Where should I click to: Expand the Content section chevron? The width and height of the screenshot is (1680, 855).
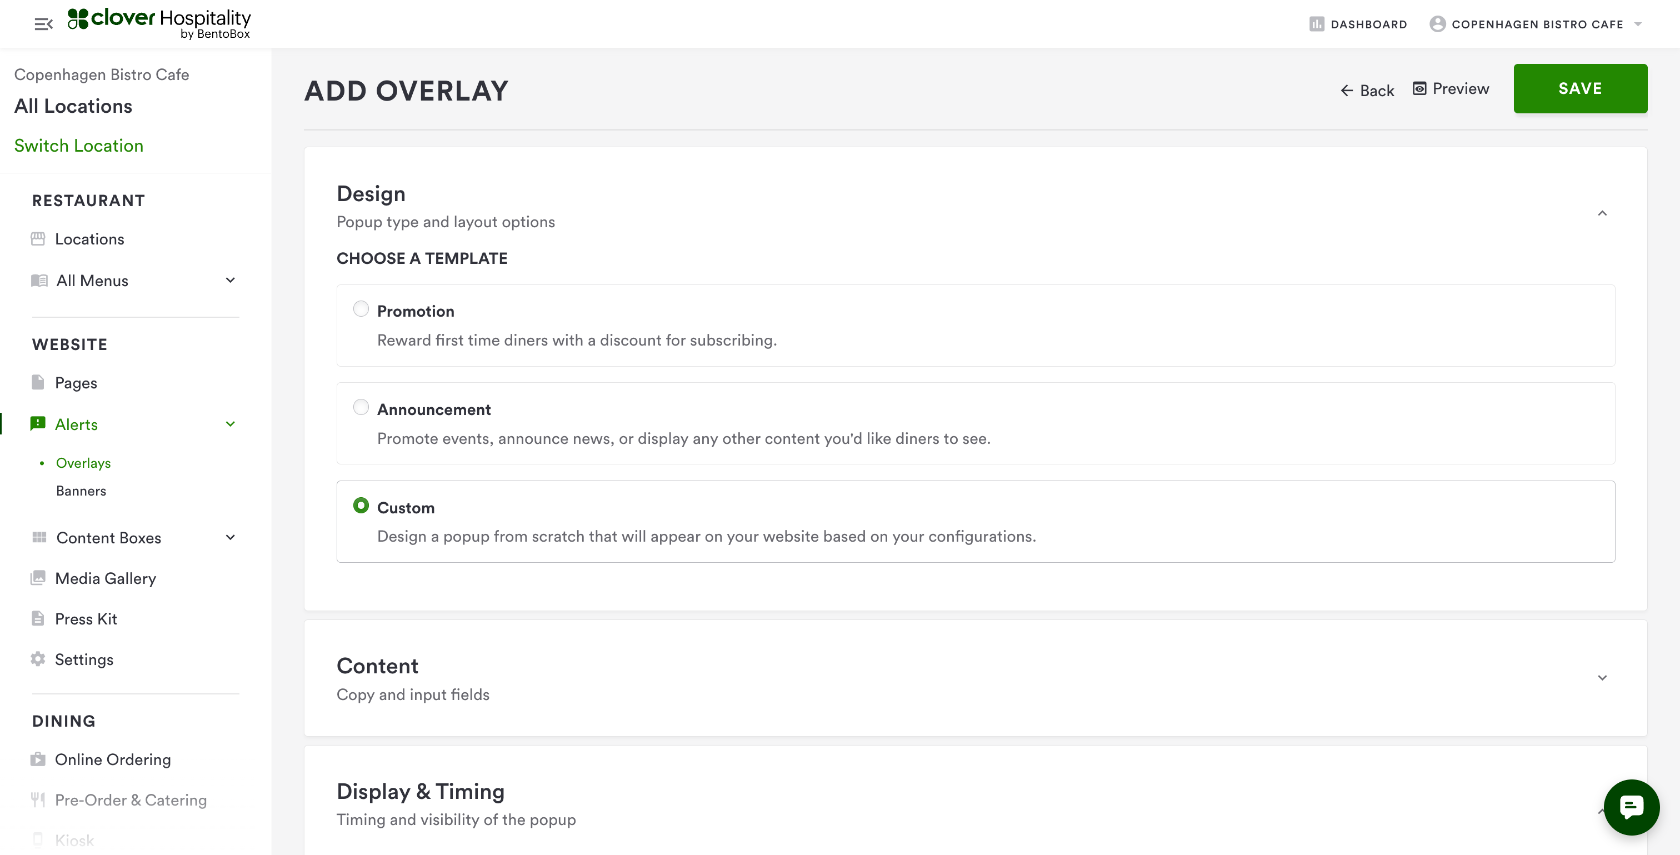1602,678
